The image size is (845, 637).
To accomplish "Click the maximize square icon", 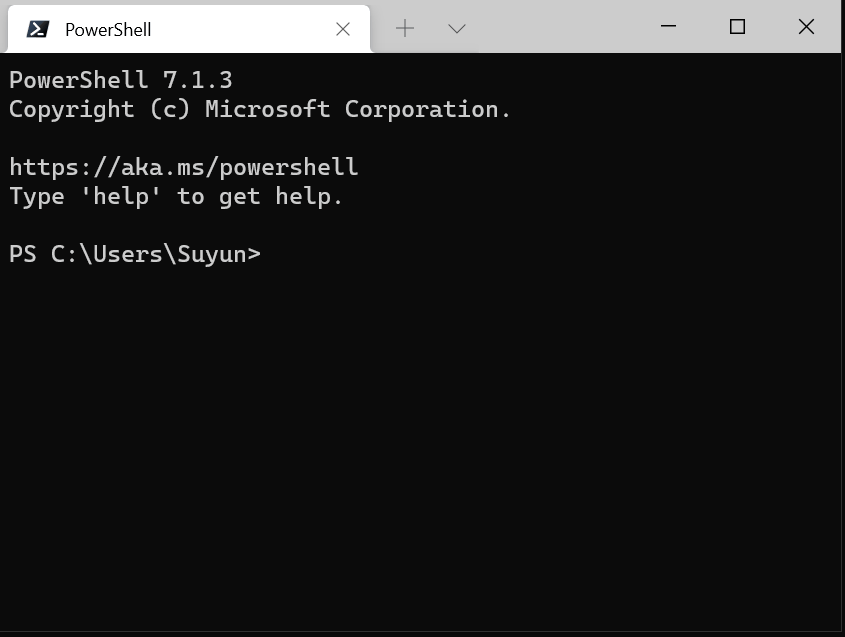I will tap(736, 27).
